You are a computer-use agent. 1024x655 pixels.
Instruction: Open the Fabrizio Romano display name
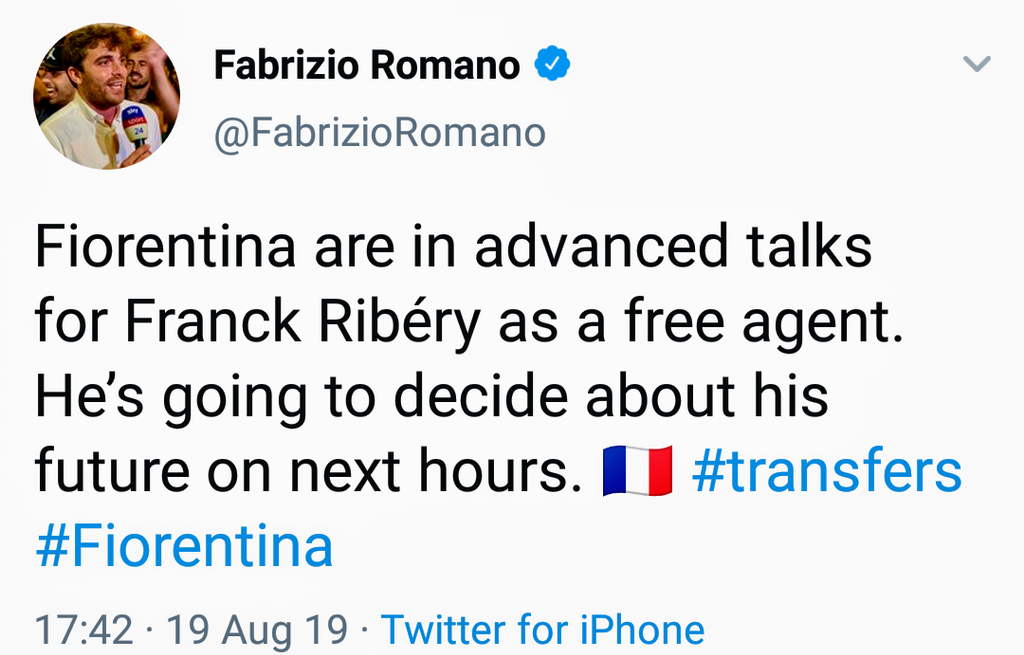point(367,67)
